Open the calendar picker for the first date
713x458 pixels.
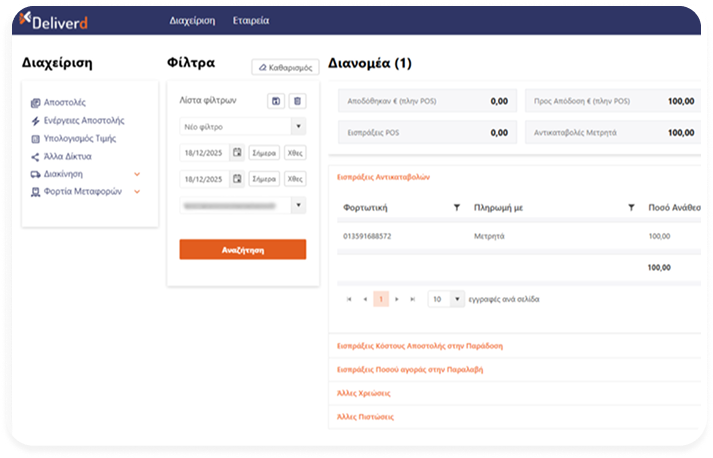click(237, 153)
